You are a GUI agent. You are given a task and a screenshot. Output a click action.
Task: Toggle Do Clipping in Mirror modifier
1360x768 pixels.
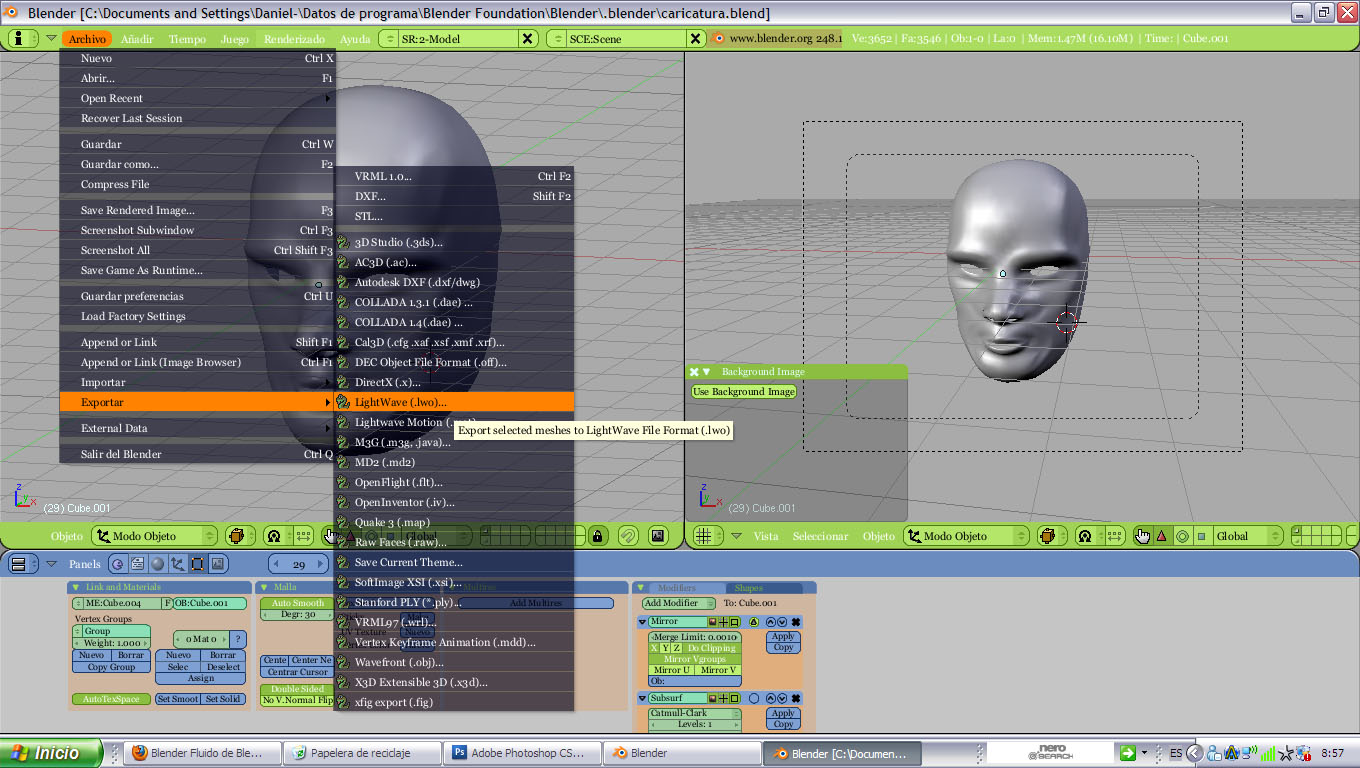coord(711,648)
